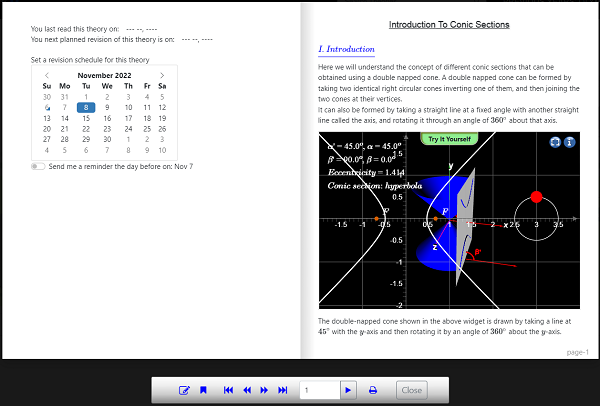The image size is (600, 406).
Task: Go to previous month in calendar
Action: pyautogui.click(x=46, y=75)
